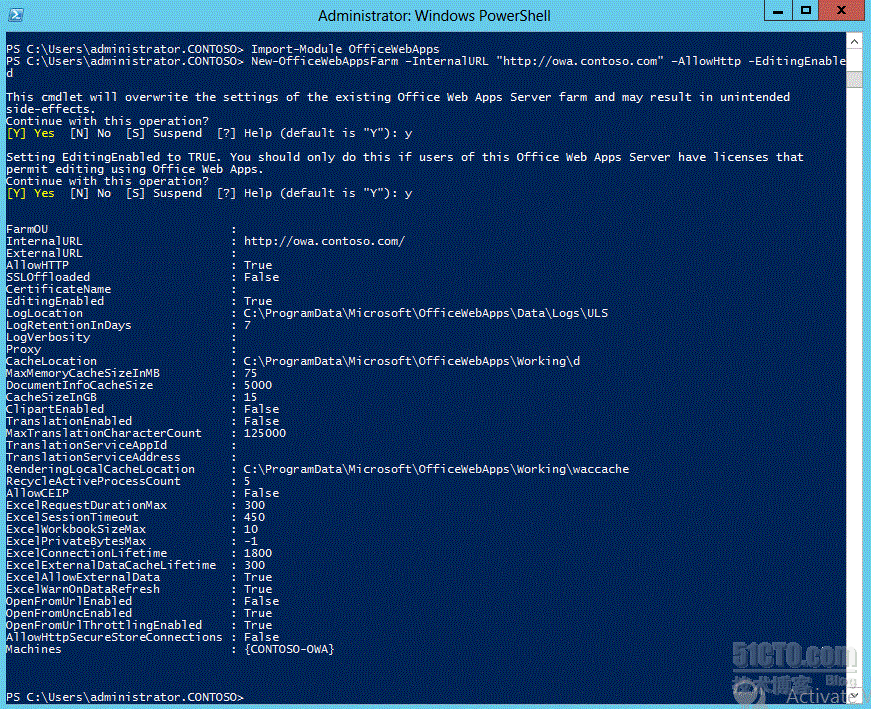Click the 'AllowHttpSecureStoreConnections' property name
This screenshot has width=871, height=709.
click(114, 637)
